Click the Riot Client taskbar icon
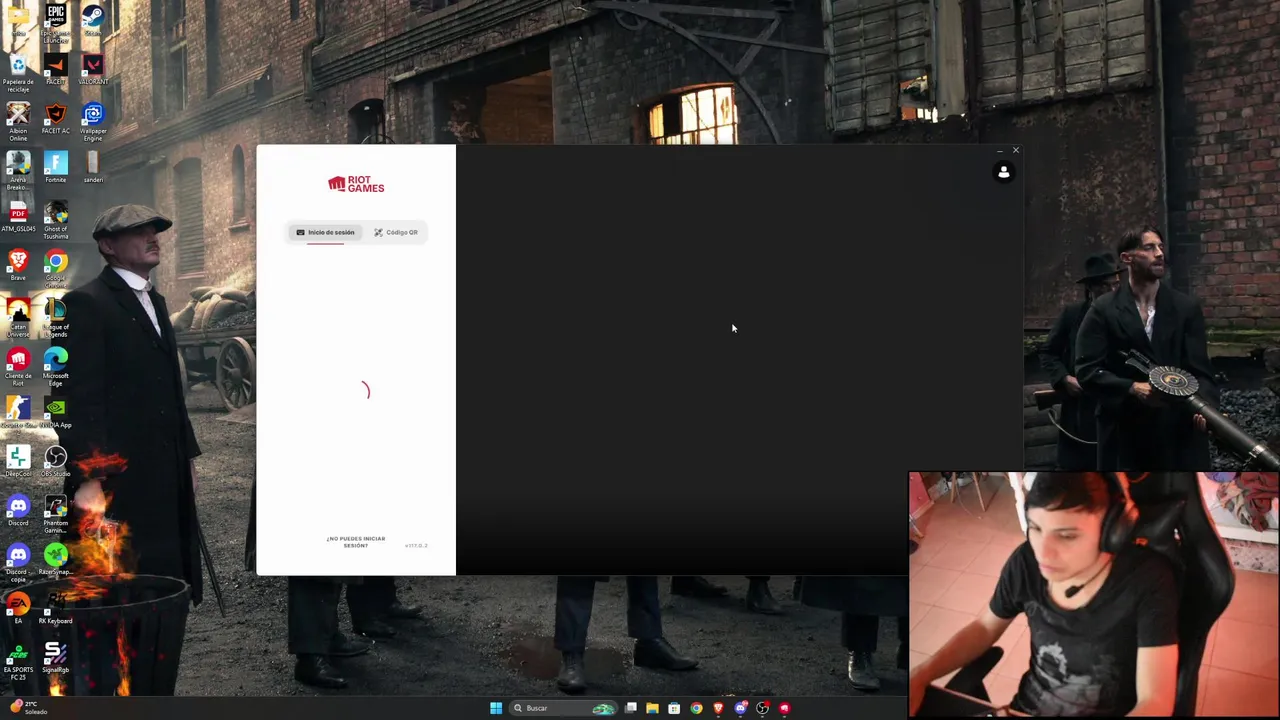 784,708
